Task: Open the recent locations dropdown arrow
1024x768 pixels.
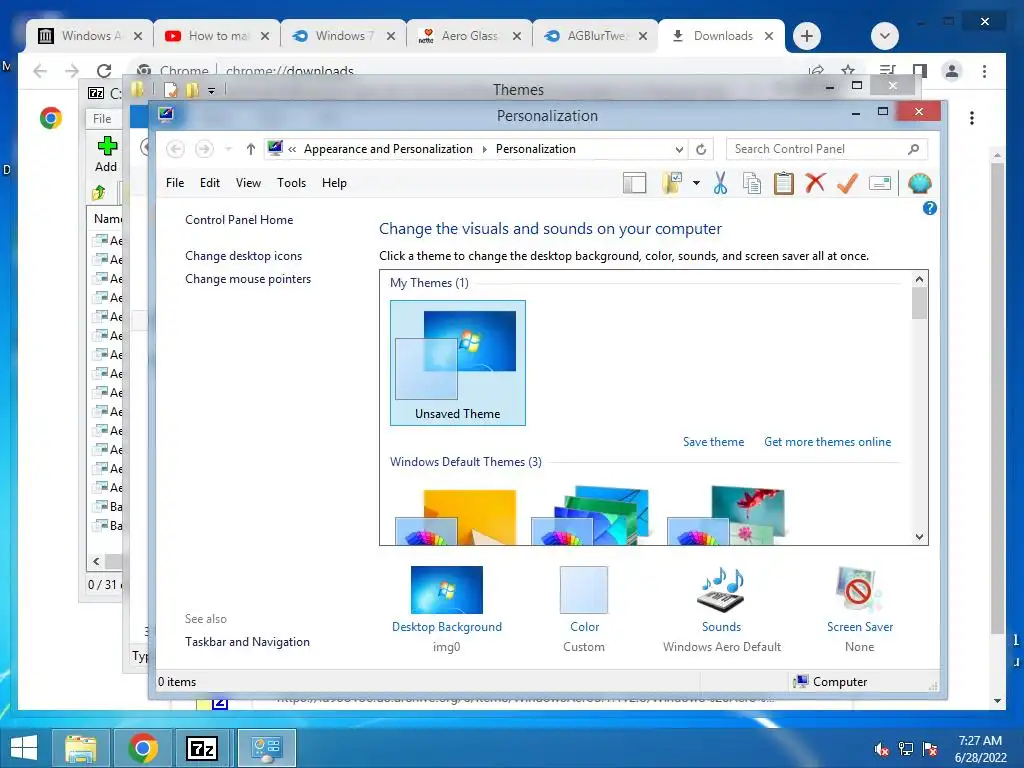Action: [228, 150]
